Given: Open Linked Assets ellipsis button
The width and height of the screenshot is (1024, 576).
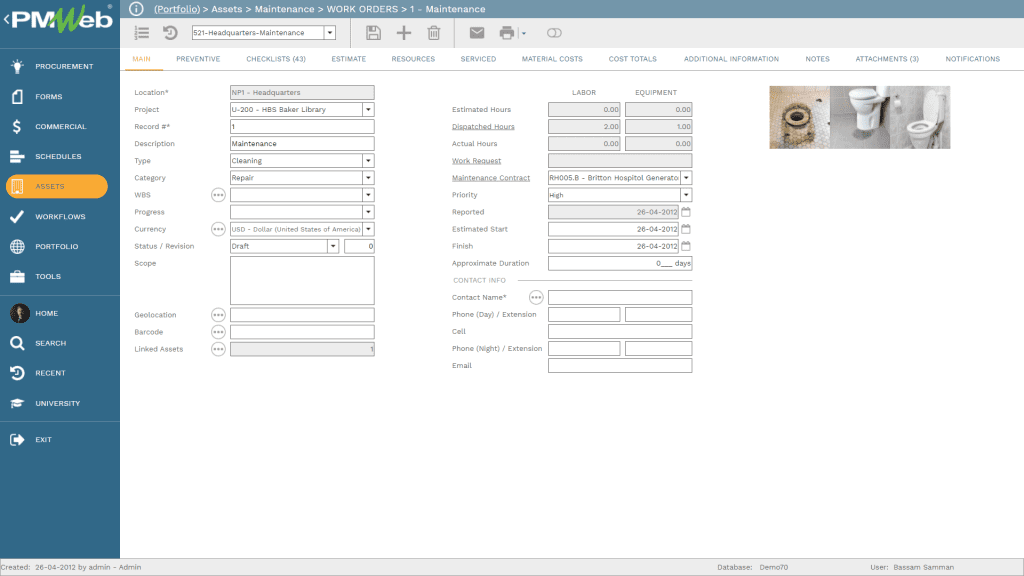Looking at the screenshot, I should click(218, 349).
